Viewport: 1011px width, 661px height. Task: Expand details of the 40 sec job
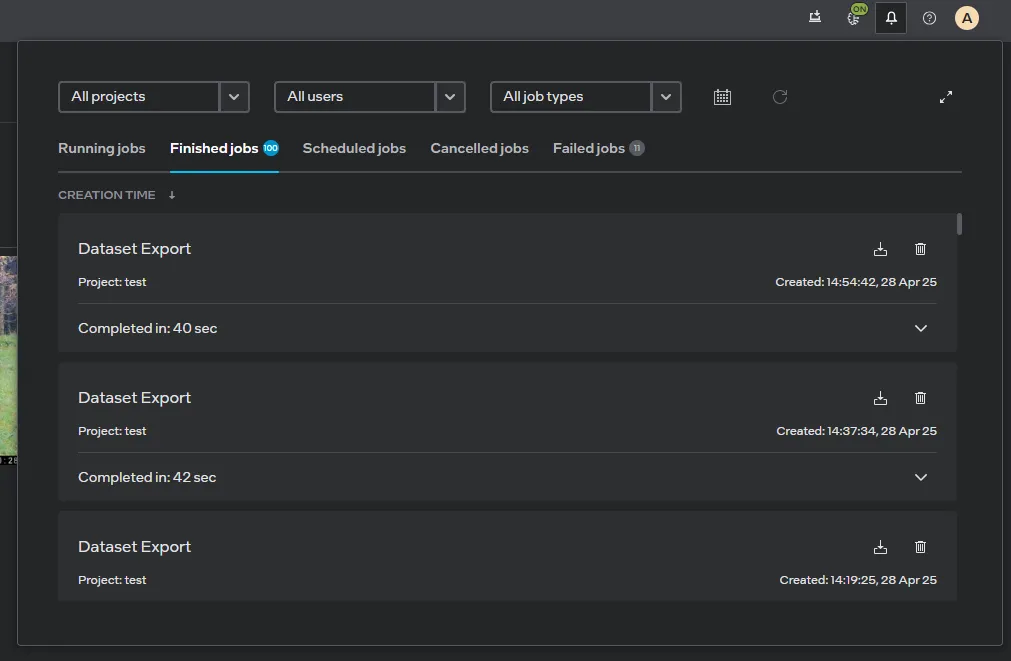[x=921, y=328]
